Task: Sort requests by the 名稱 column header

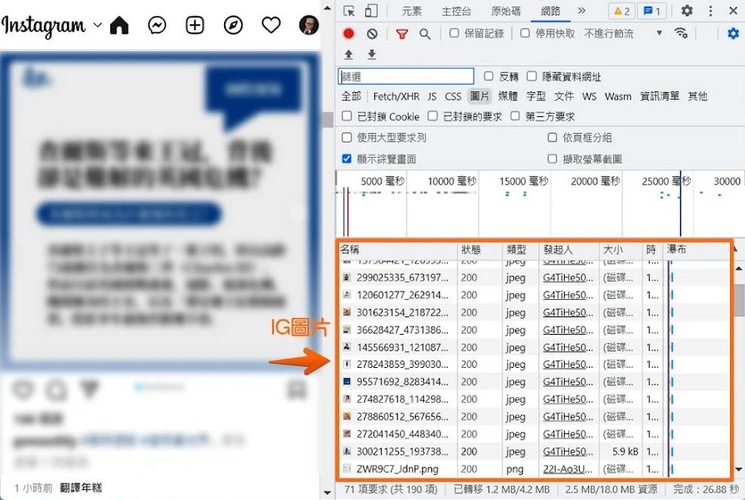Action: (x=397, y=250)
